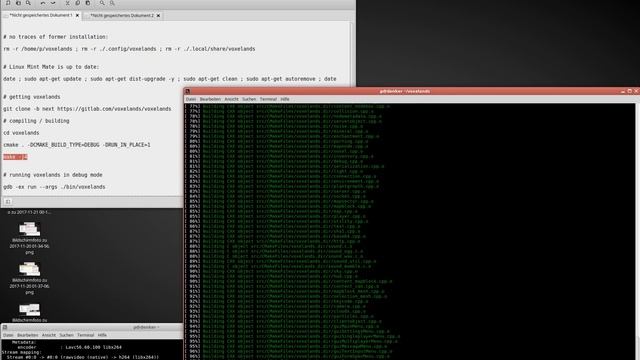
Task: Select the lowest partially hidden Bildschirmfoto desktop icon
Action: [29, 312]
